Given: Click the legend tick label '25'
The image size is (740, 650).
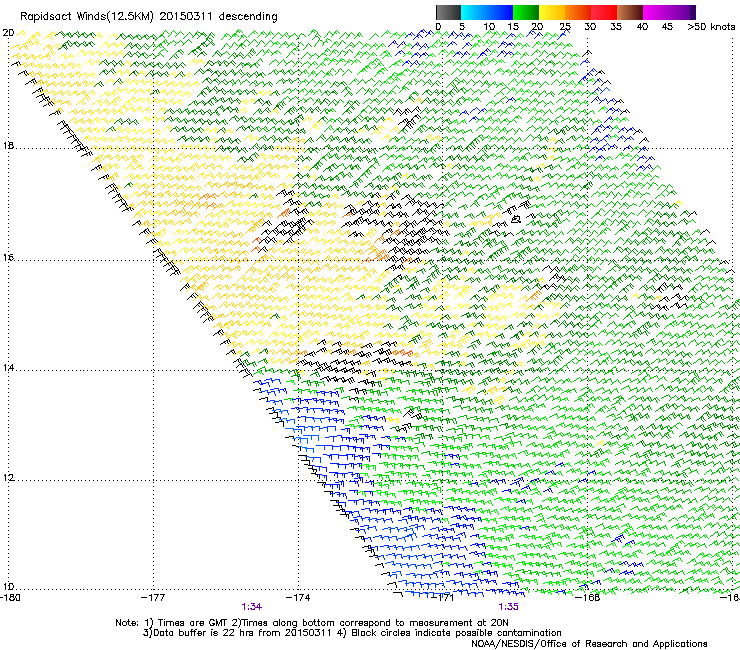Looking at the screenshot, I should pos(565,27).
